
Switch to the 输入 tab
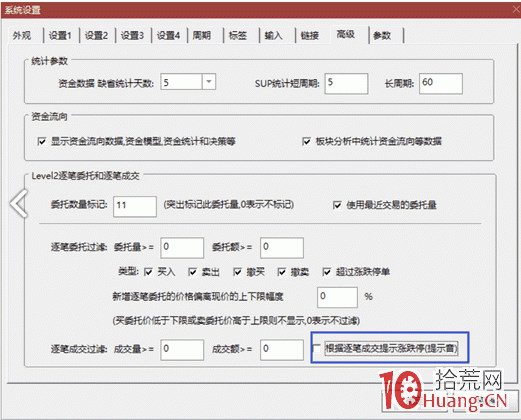(274, 35)
